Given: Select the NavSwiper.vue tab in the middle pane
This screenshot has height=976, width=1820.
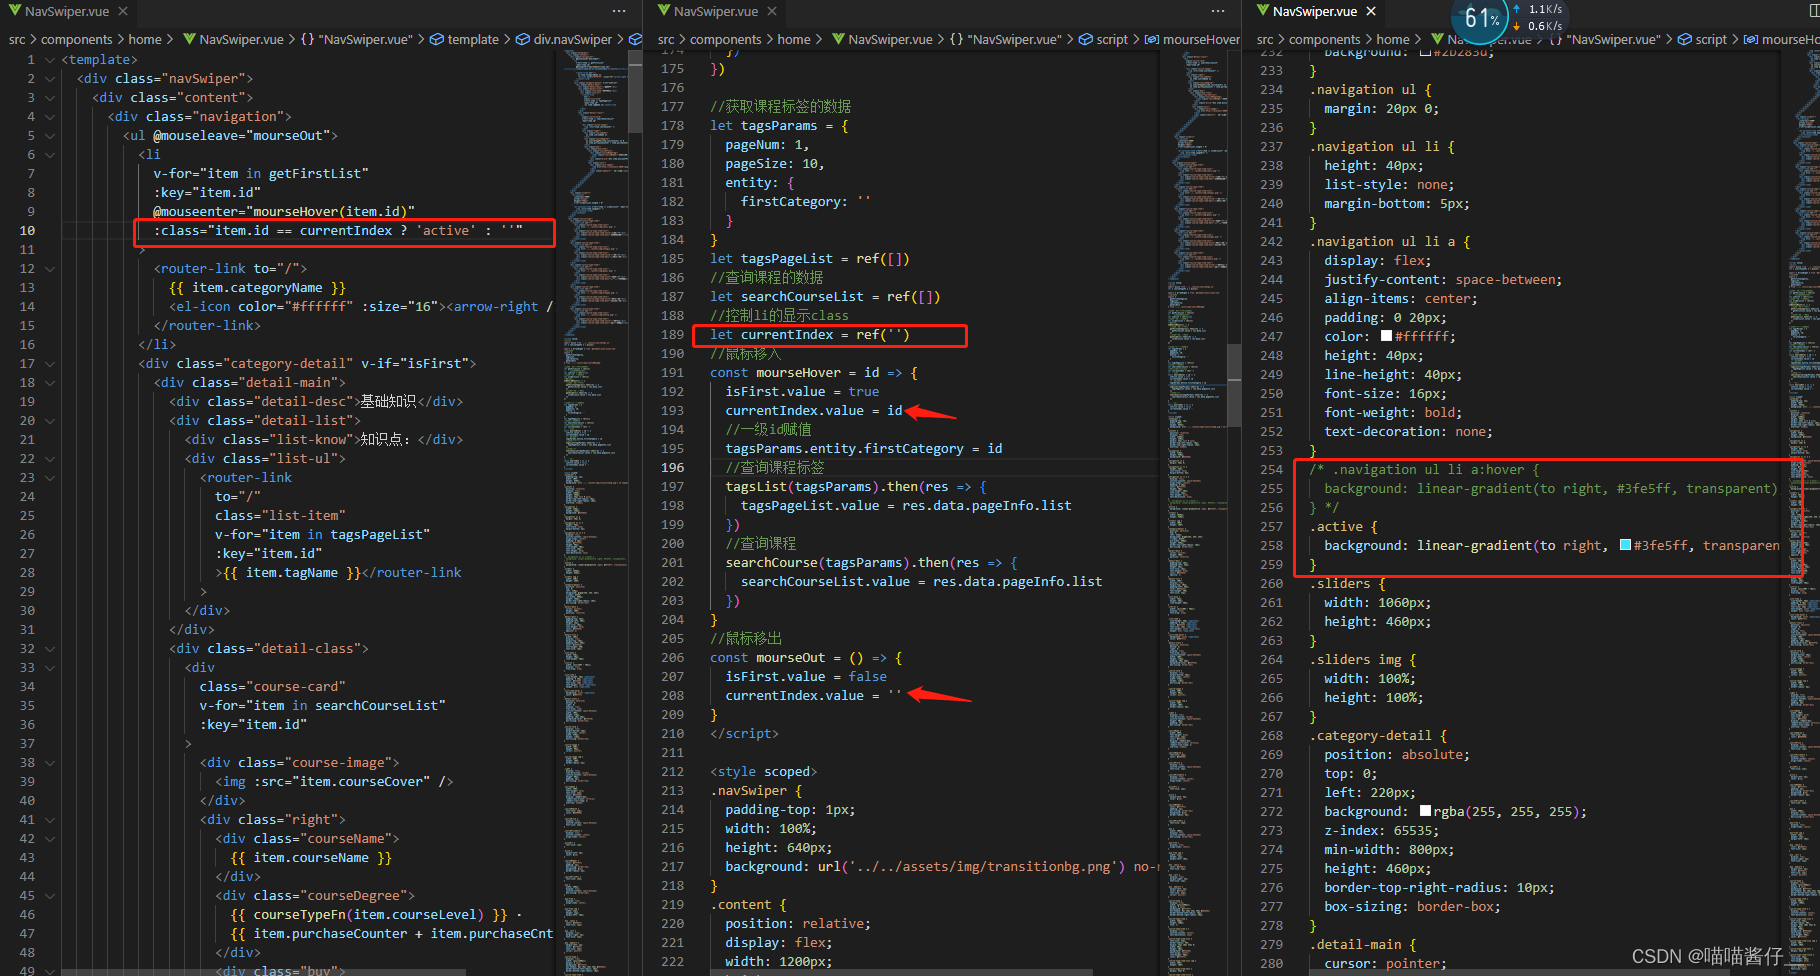Looking at the screenshot, I should [716, 11].
